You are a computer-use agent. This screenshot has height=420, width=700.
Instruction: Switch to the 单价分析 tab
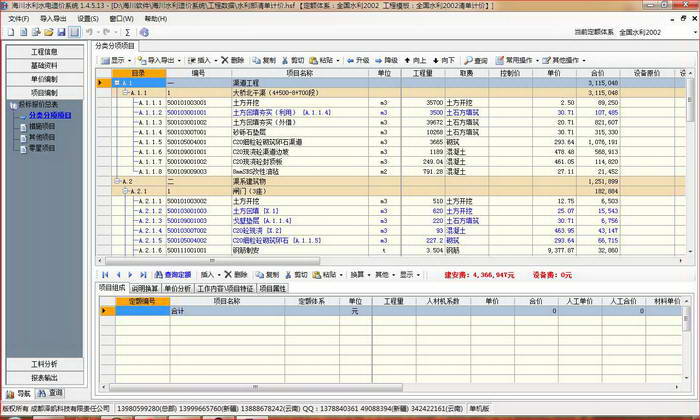click(178, 289)
